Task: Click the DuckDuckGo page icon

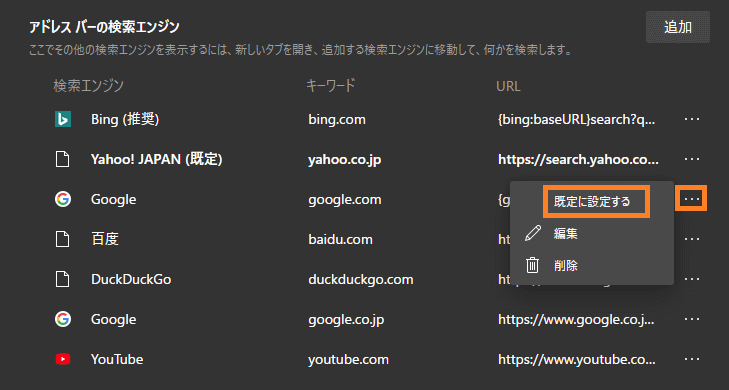Action: pos(63,279)
